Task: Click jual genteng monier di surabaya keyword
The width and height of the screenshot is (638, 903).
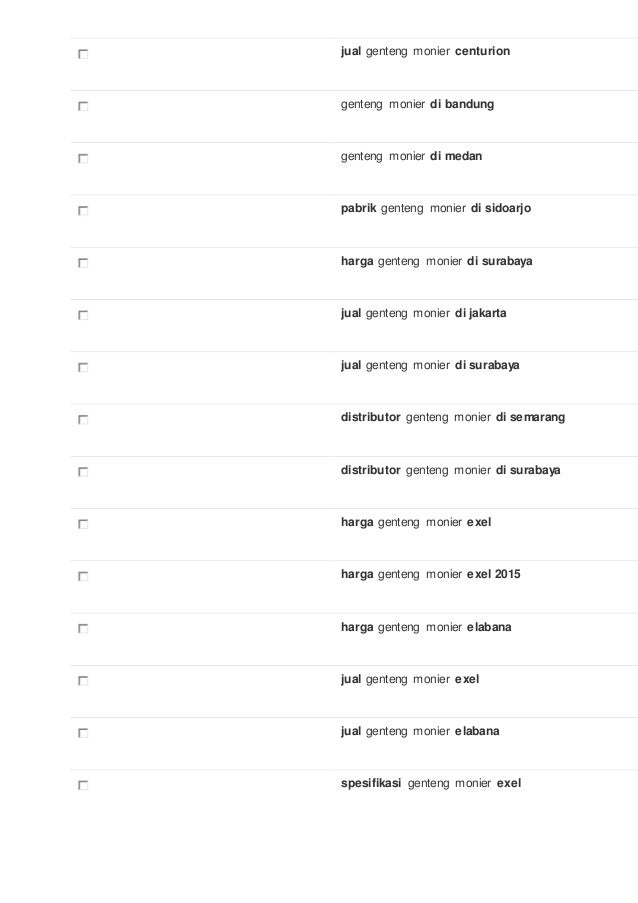Action: [x=430, y=365]
